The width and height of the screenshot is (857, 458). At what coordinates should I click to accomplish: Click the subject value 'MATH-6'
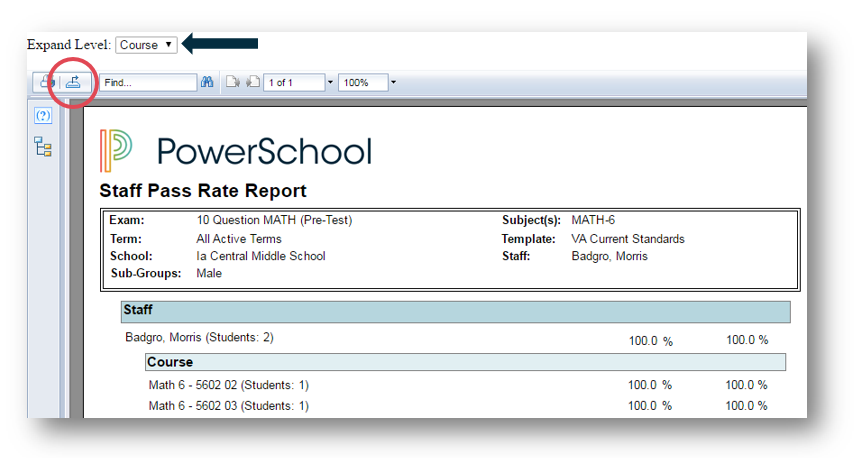coord(593,220)
